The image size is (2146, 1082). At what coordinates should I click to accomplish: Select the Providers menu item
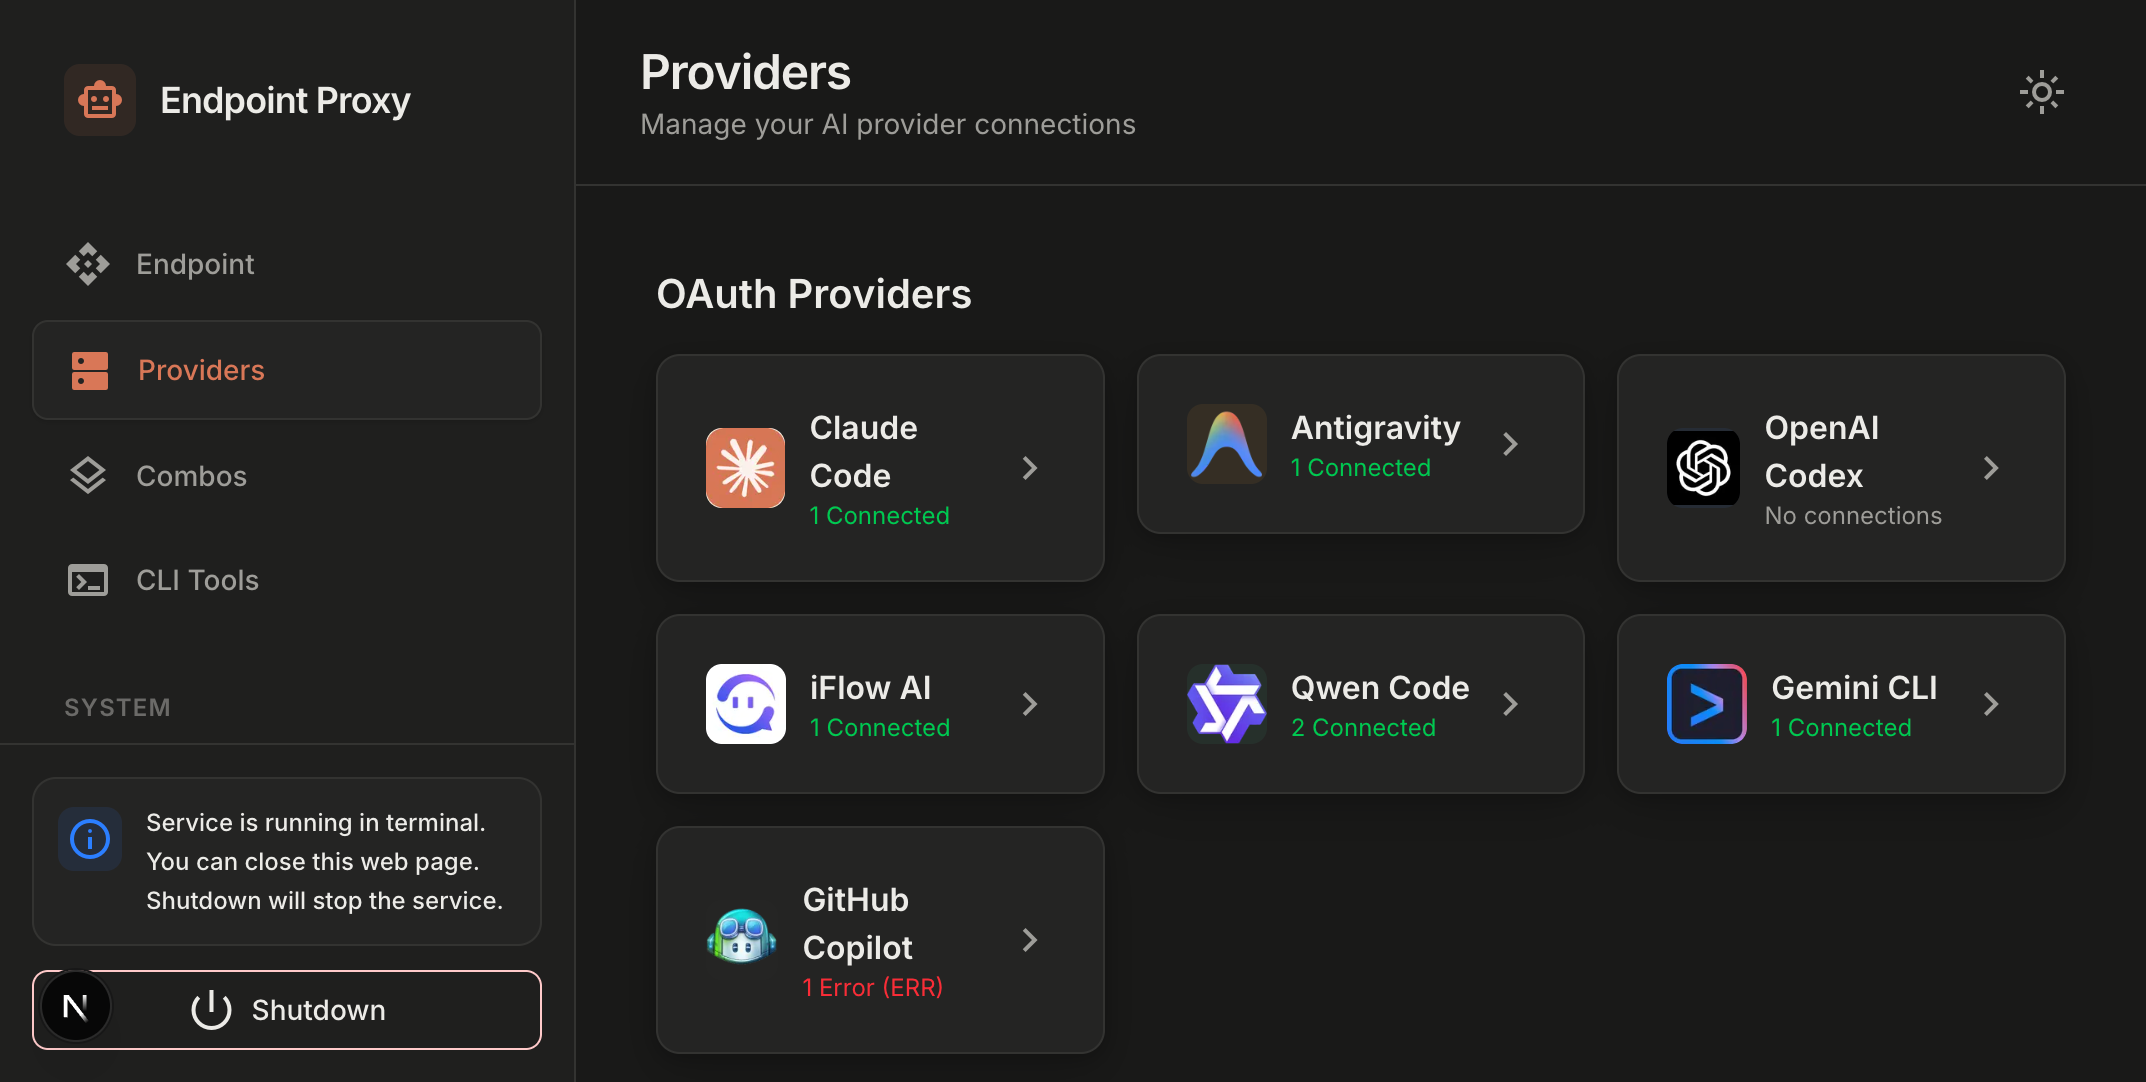tap(287, 370)
